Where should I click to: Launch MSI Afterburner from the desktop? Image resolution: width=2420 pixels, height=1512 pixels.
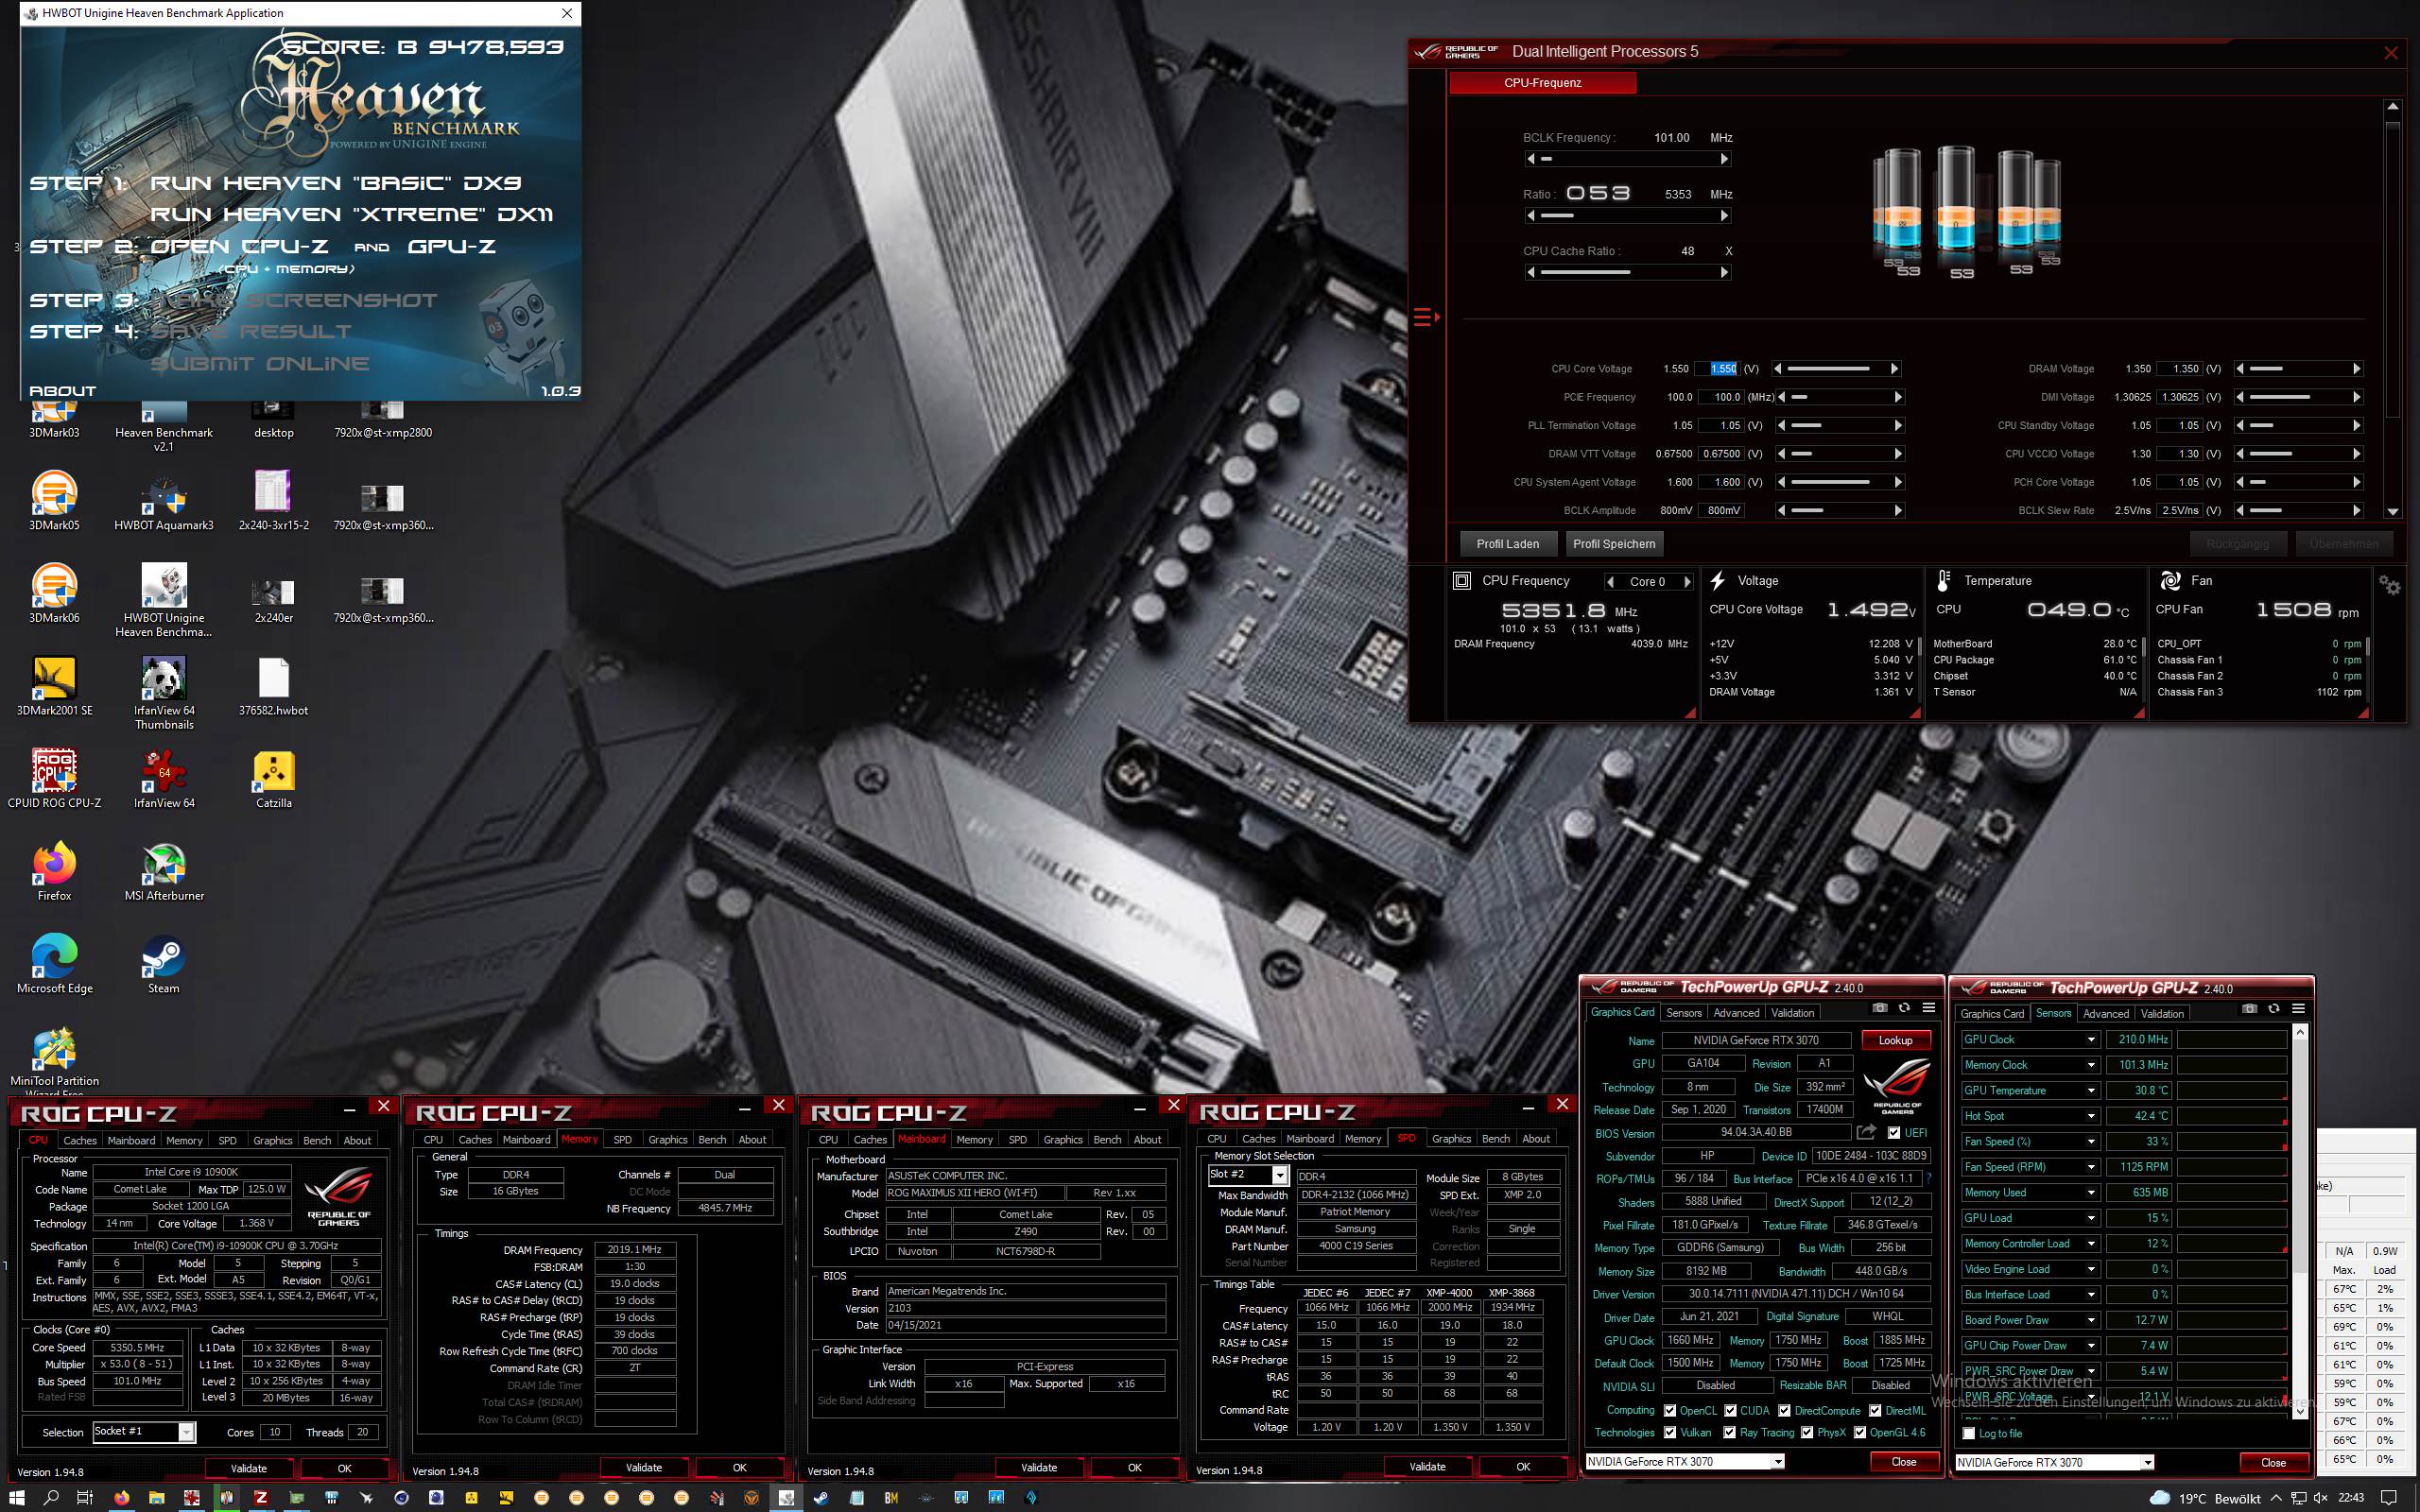[164, 871]
